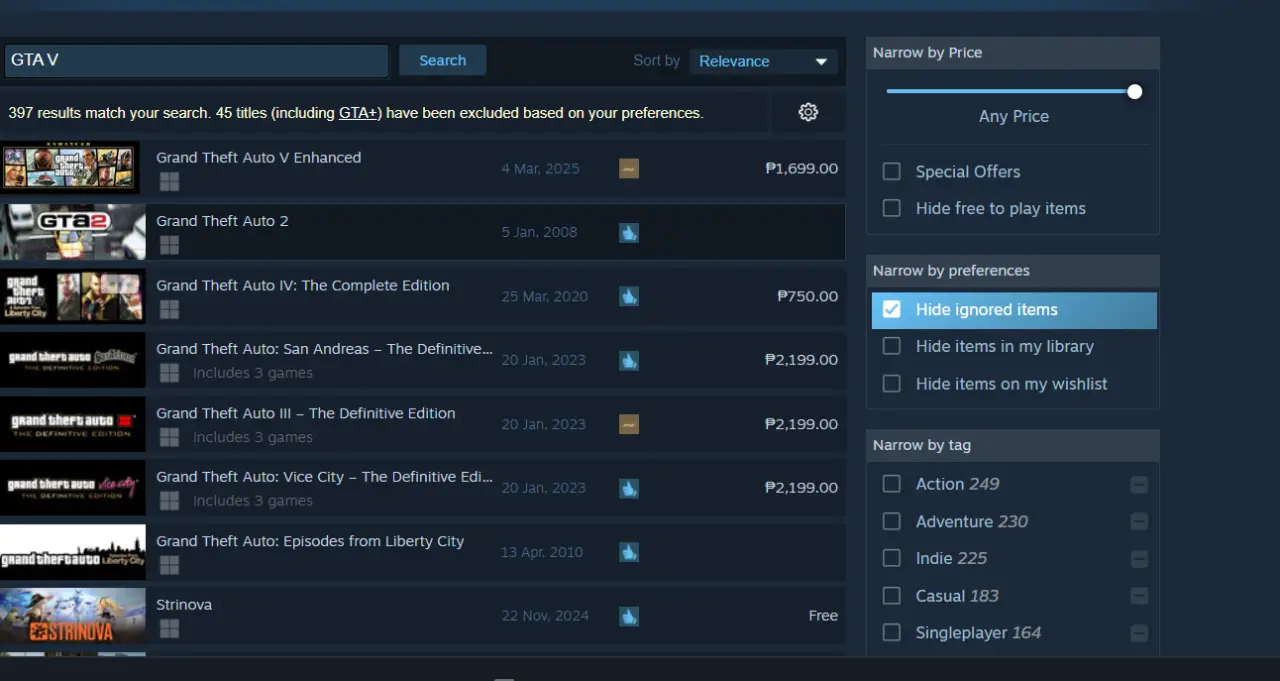Click the GTA IV Liberty City thumbnail
The height and width of the screenshot is (681, 1280).
(72, 296)
